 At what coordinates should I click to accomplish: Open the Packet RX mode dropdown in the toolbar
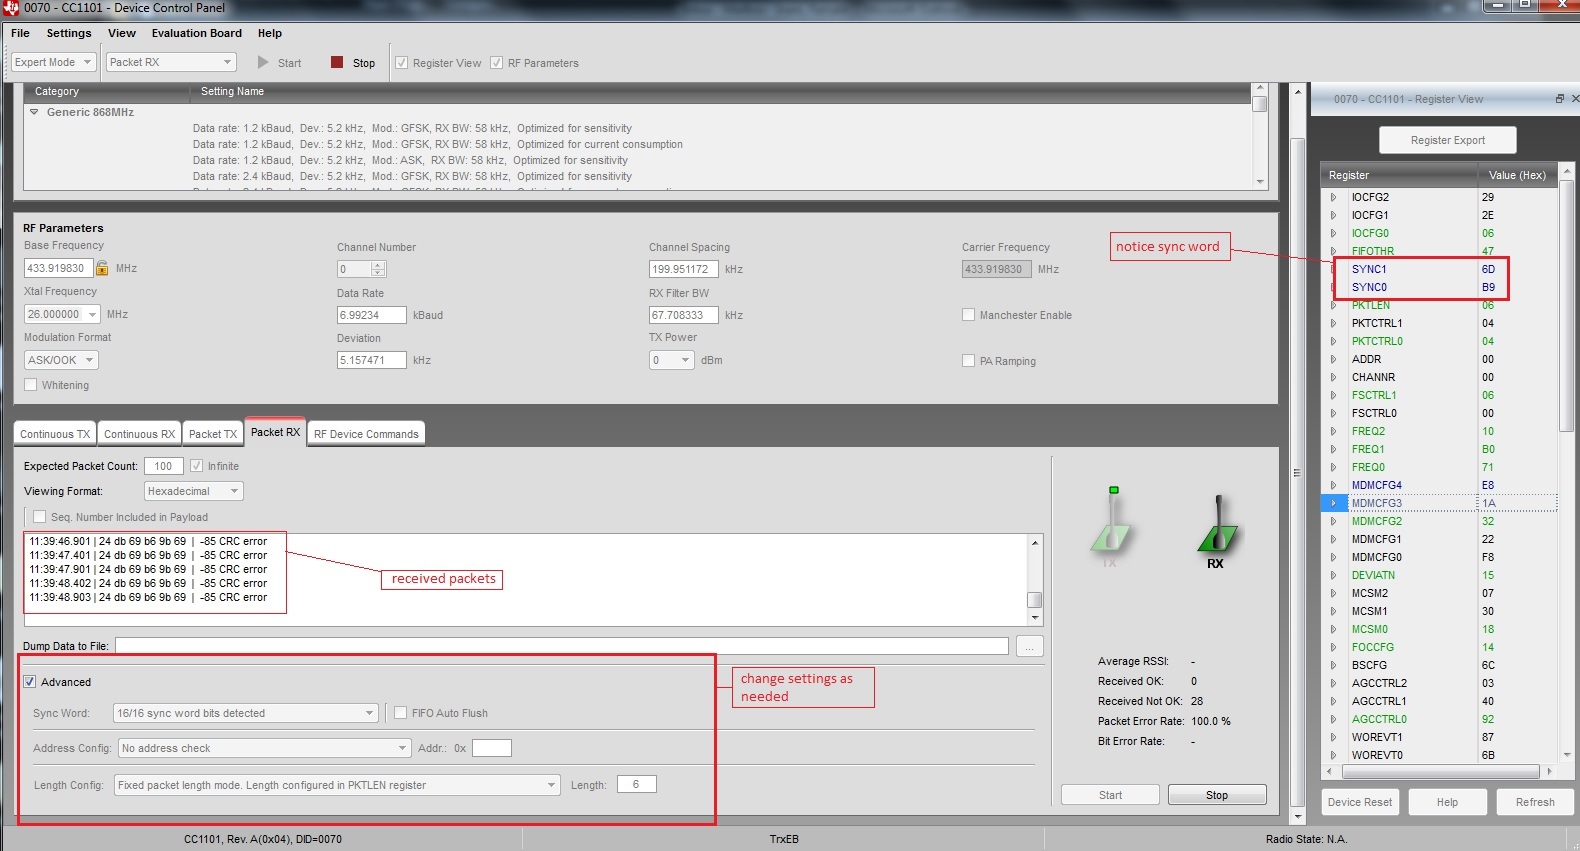[x=171, y=62]
